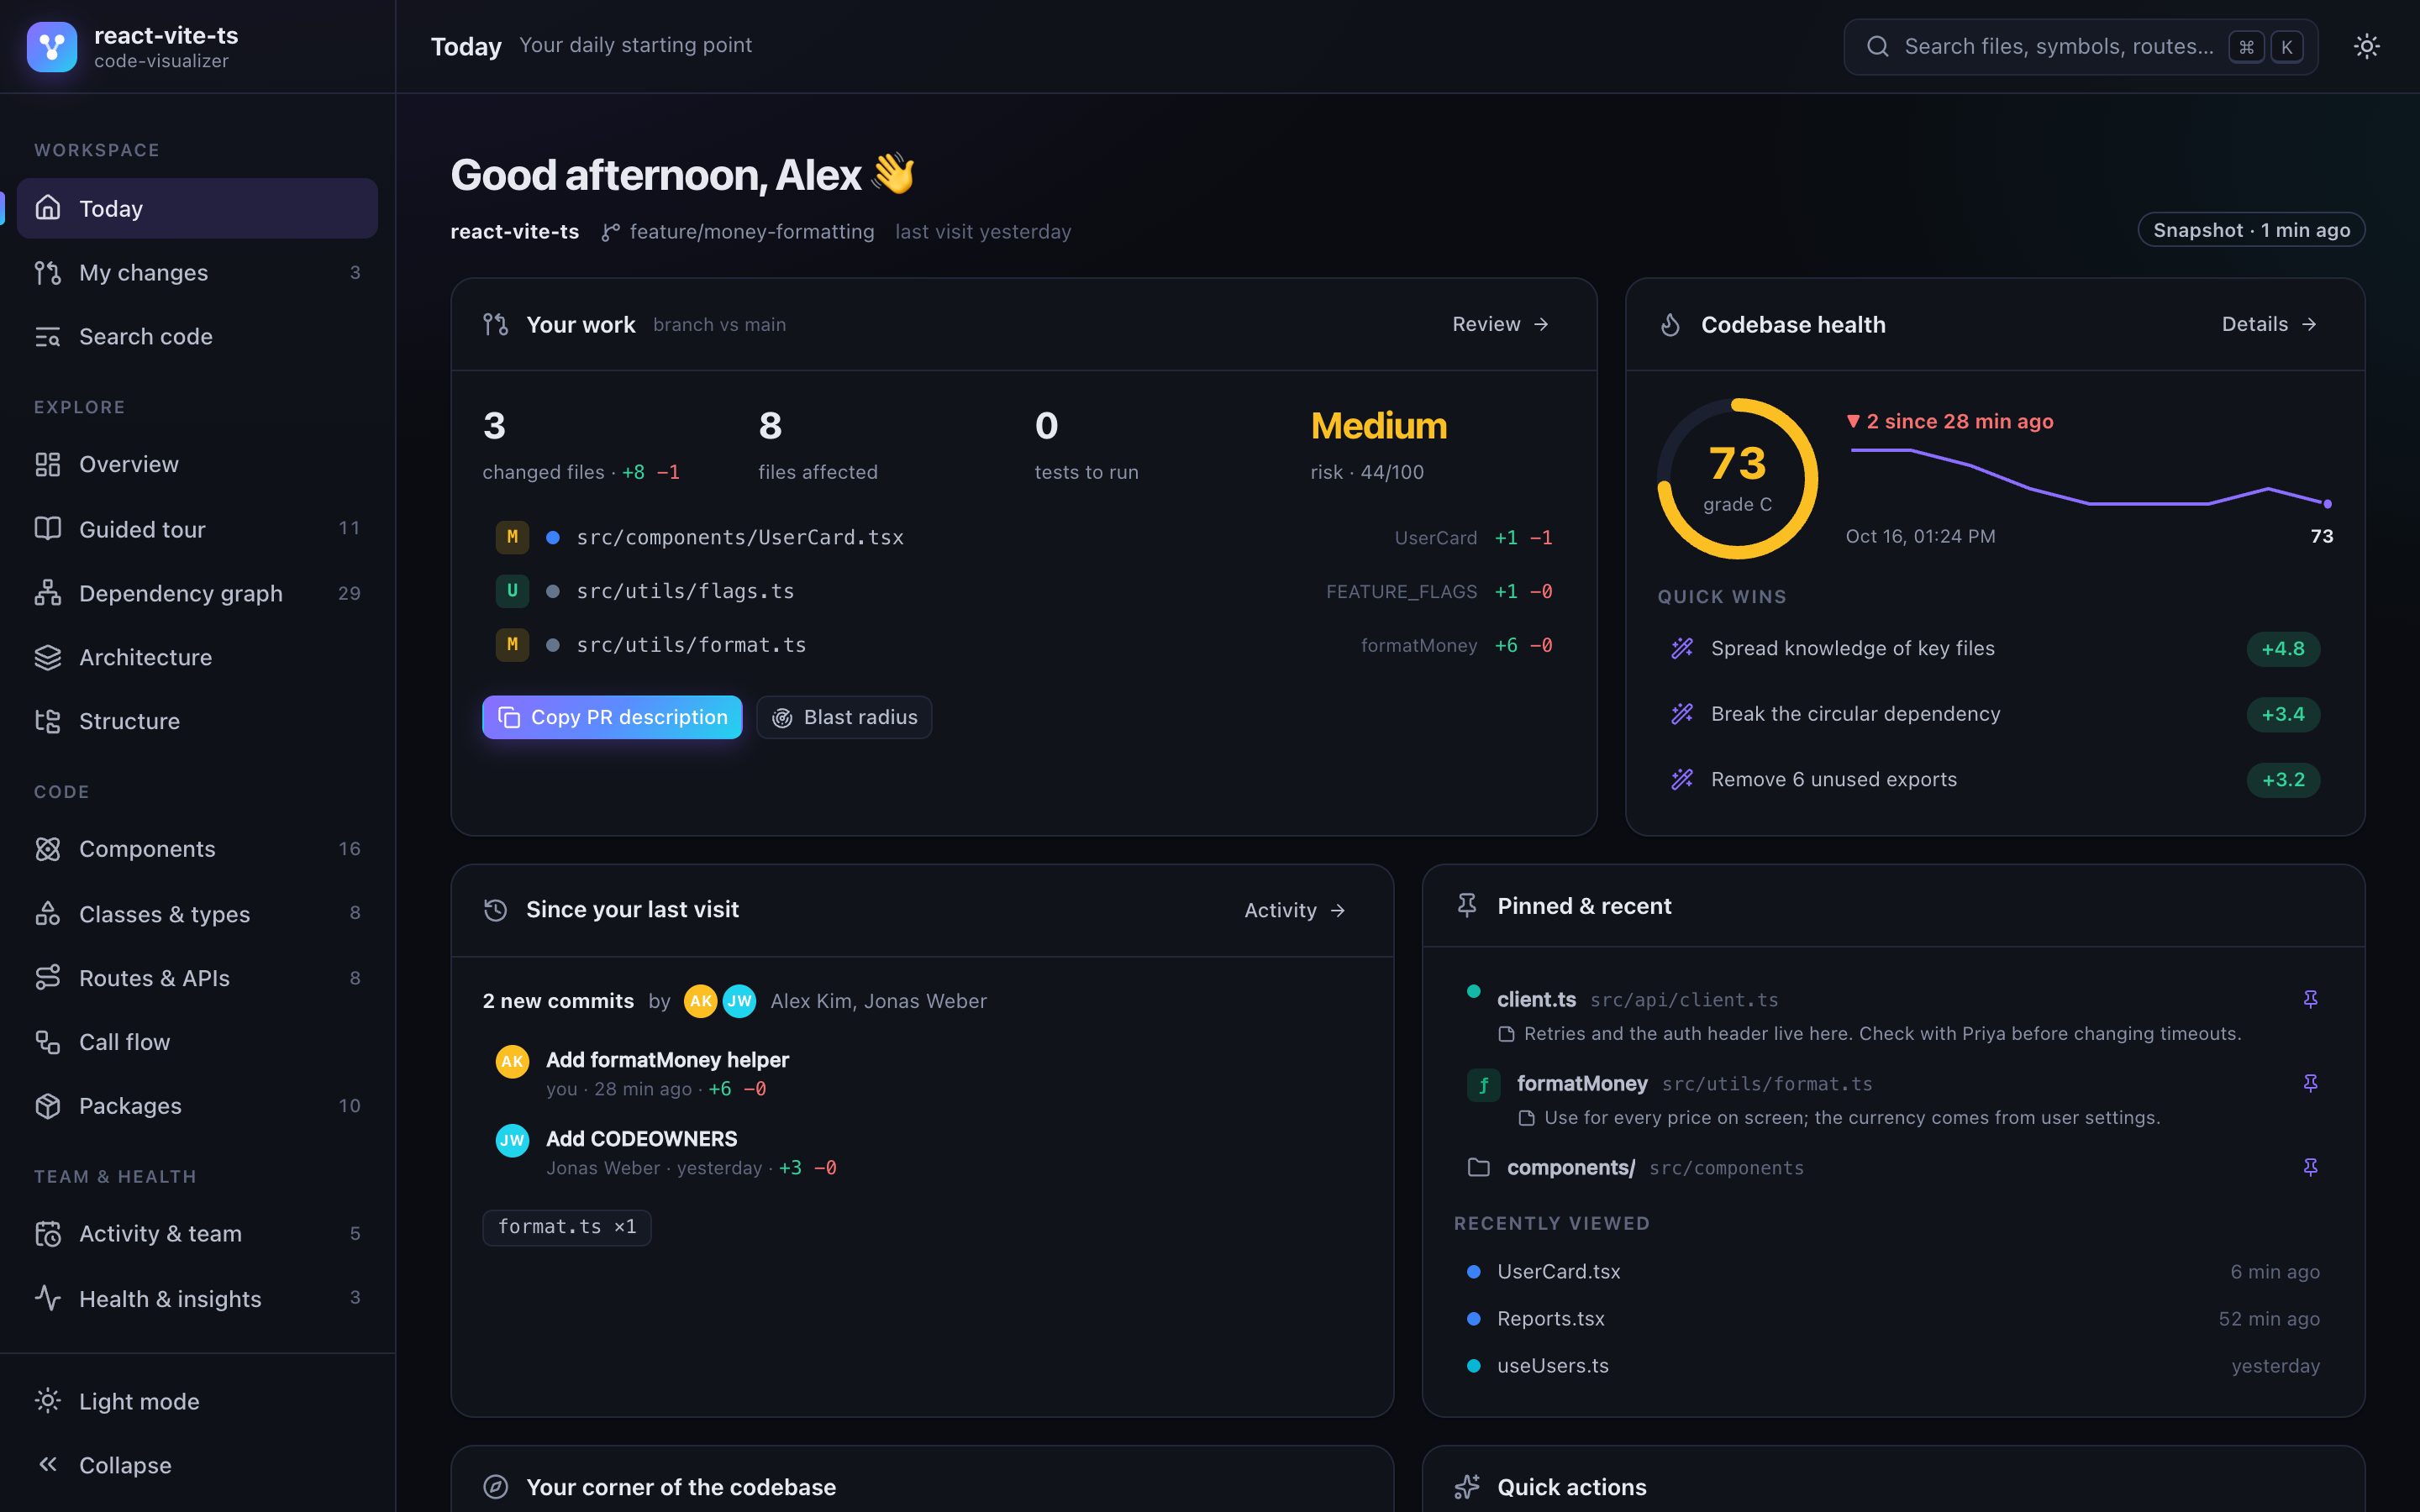The image size is (2420, 1512).
Task: Click the Snapshot 1 min ago badge
Action: point(2251,230)
